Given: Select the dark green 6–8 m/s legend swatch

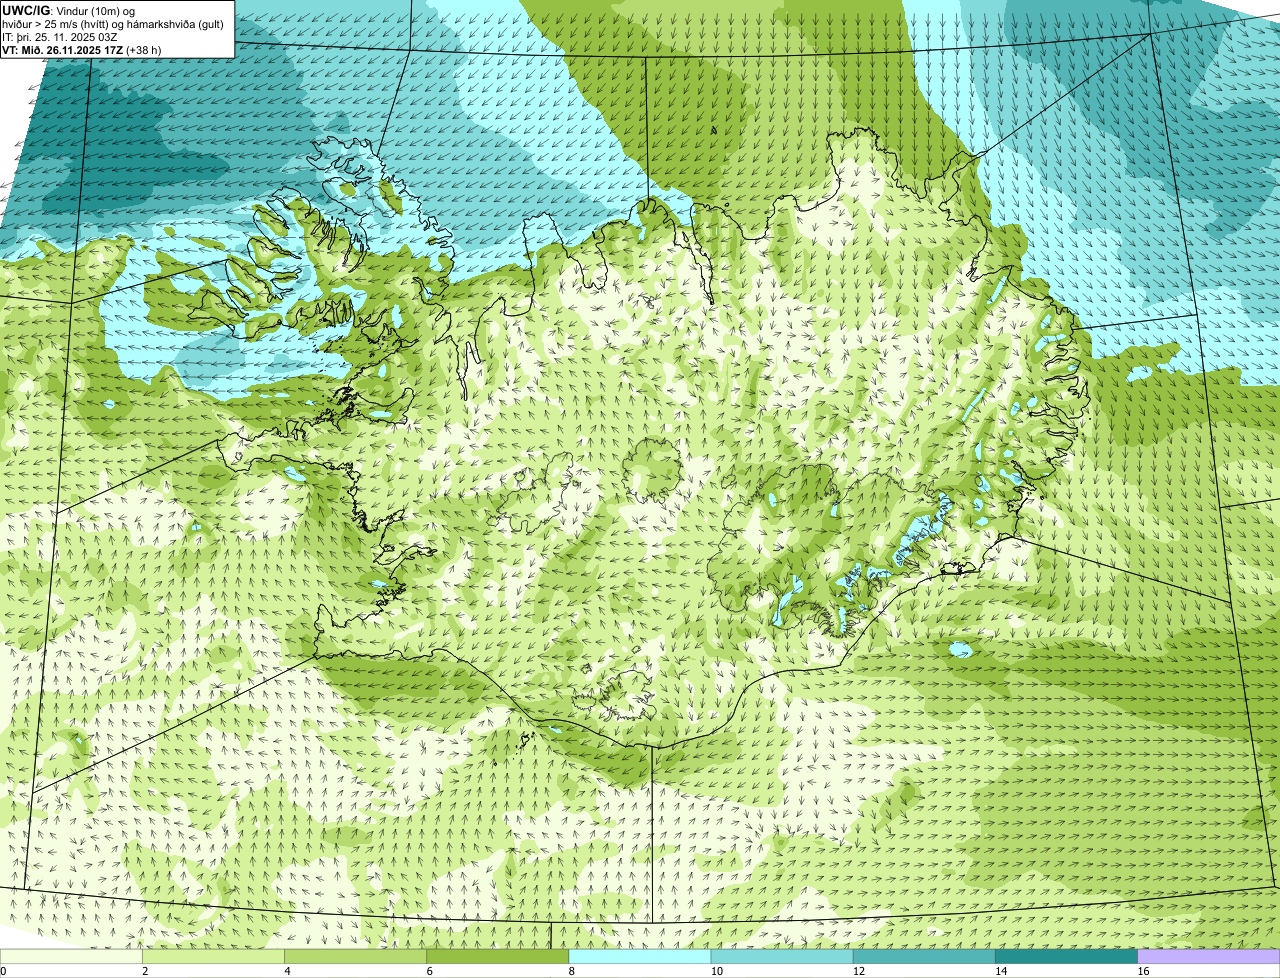Looking at the screenshot, I should [498, 957].
